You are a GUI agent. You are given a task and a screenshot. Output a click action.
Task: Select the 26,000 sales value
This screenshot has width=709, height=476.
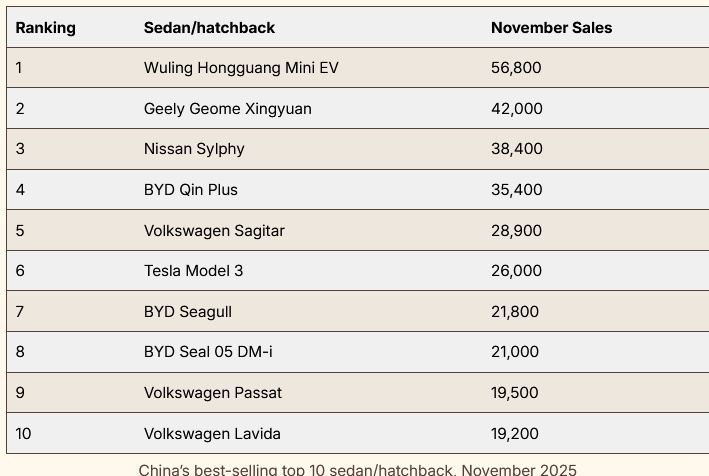pyautogui.click(x=516, y=271)
